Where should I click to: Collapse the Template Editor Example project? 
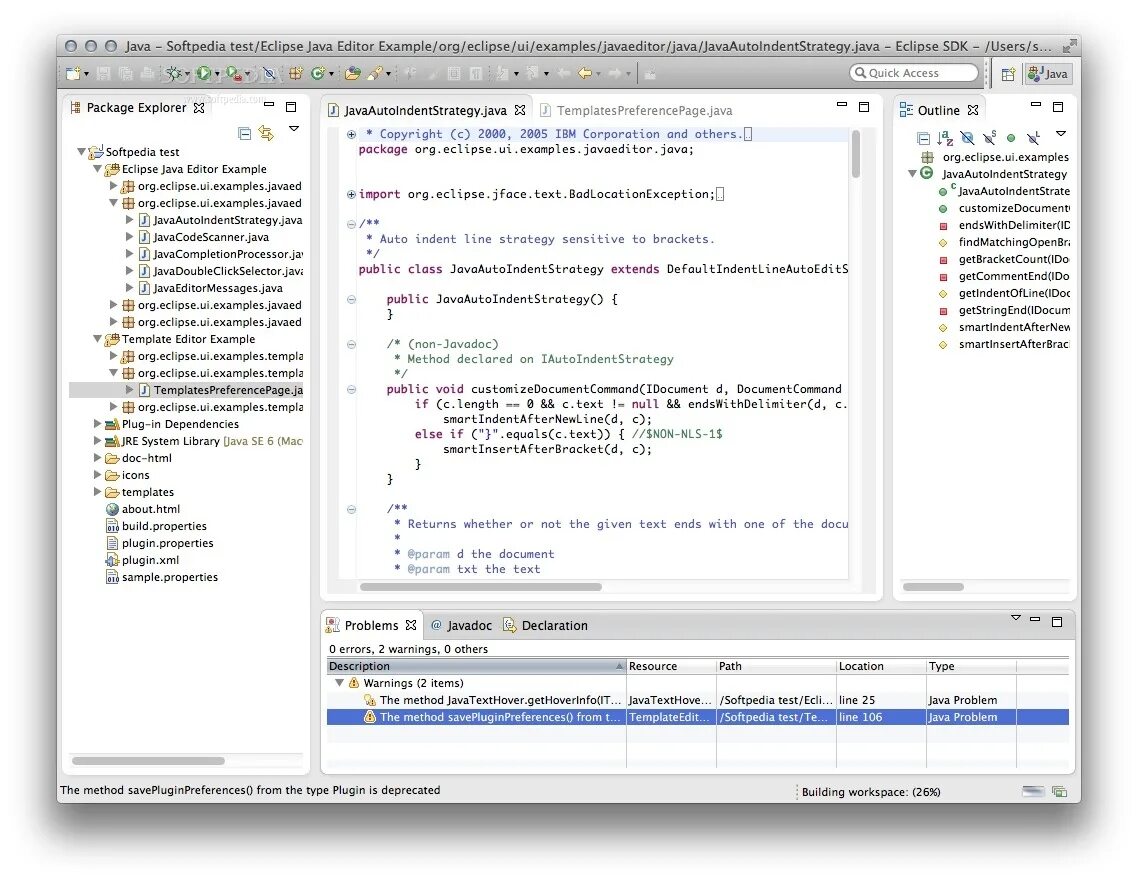[x=97, y=339]
